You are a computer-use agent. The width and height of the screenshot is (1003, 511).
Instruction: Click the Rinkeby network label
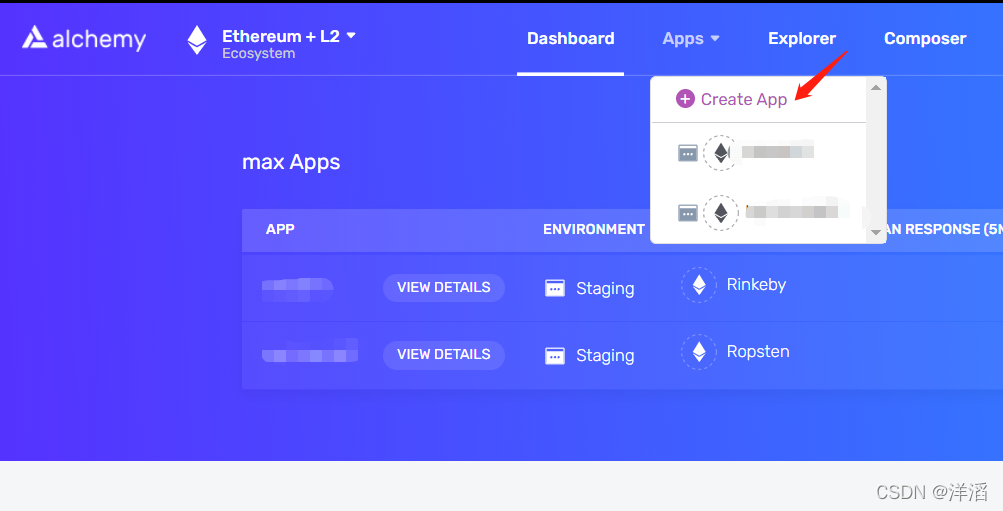756,285
